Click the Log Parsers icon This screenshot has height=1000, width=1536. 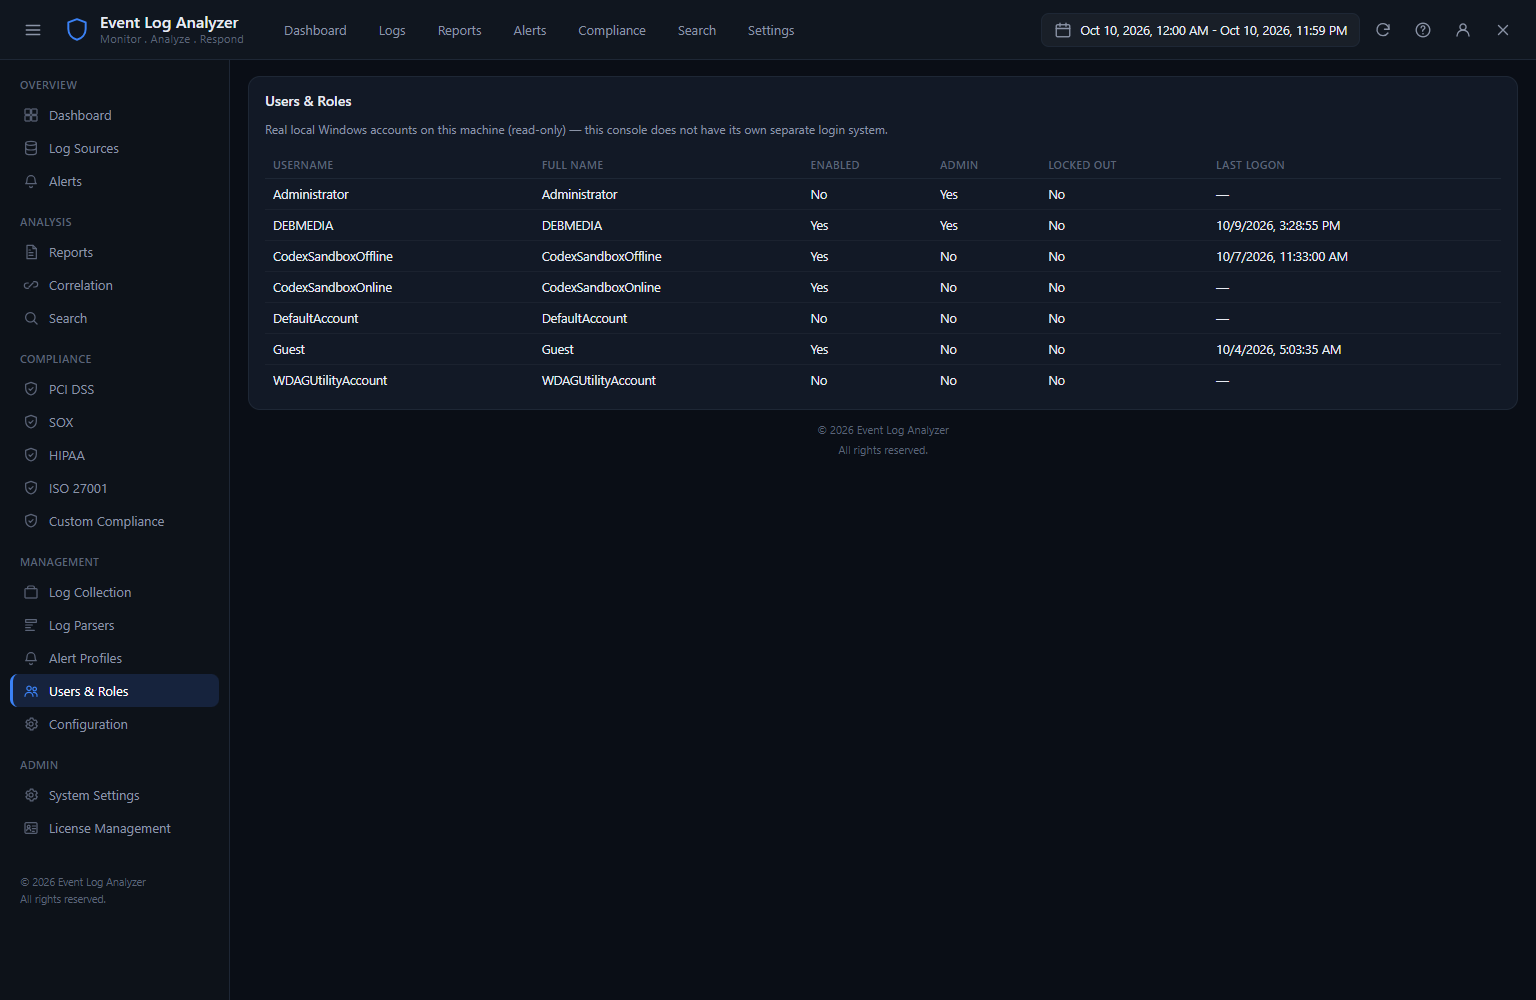coord(31,625)
